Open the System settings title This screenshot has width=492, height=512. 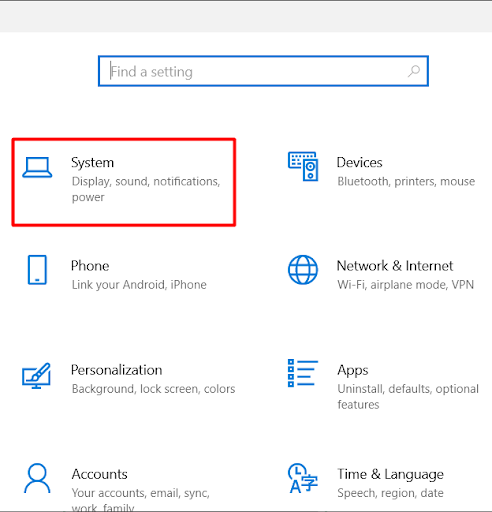93,163
